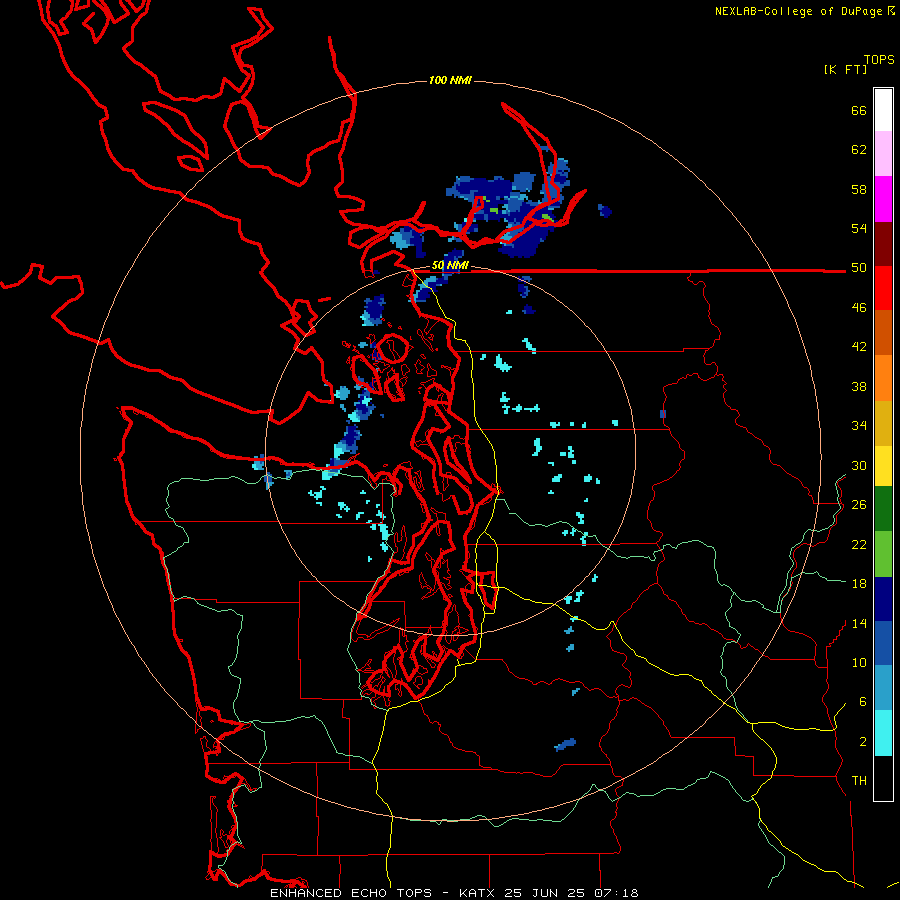Click the '18' legend value

point(859,584)
